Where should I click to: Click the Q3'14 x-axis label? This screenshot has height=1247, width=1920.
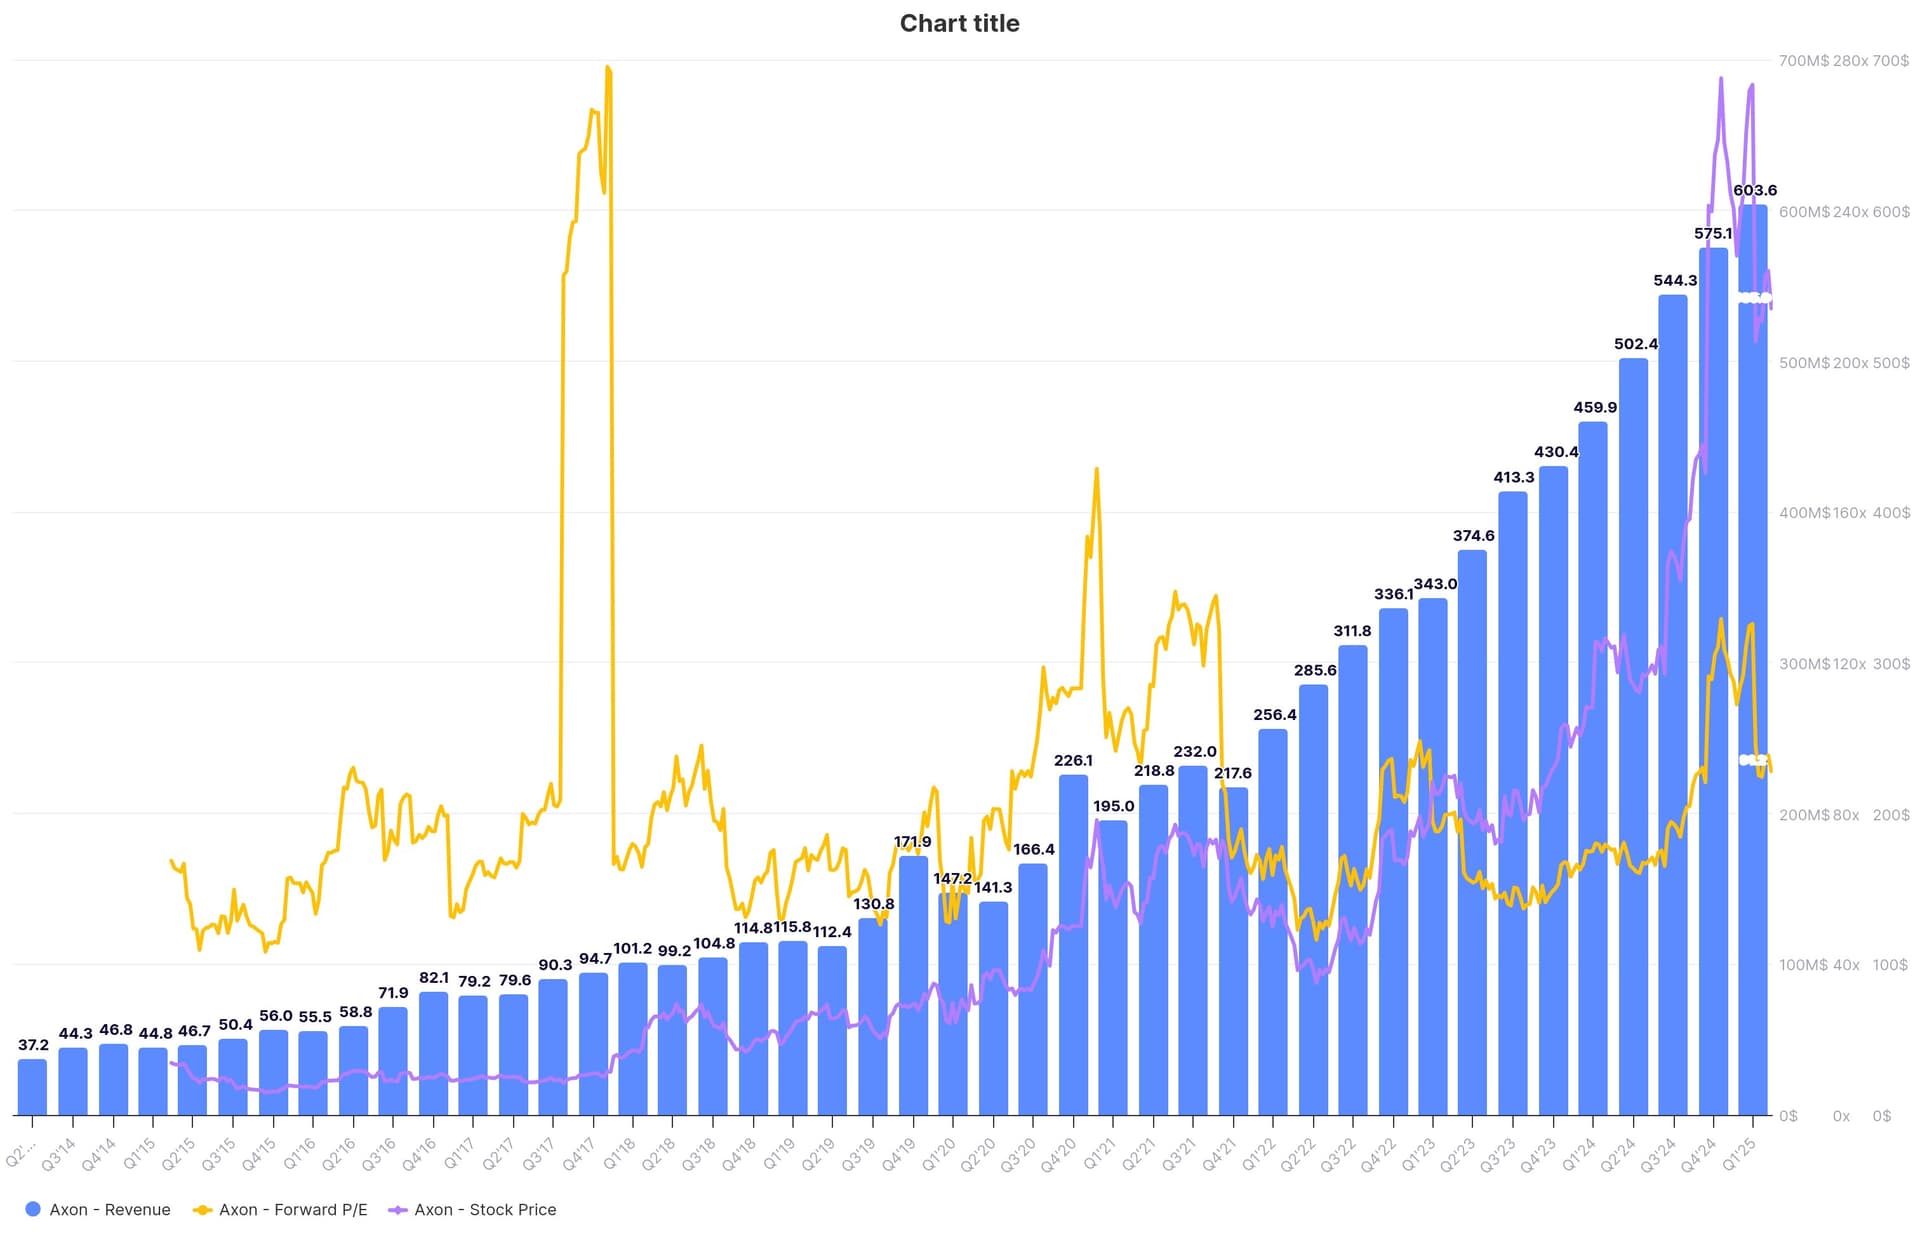(59, 1154)
